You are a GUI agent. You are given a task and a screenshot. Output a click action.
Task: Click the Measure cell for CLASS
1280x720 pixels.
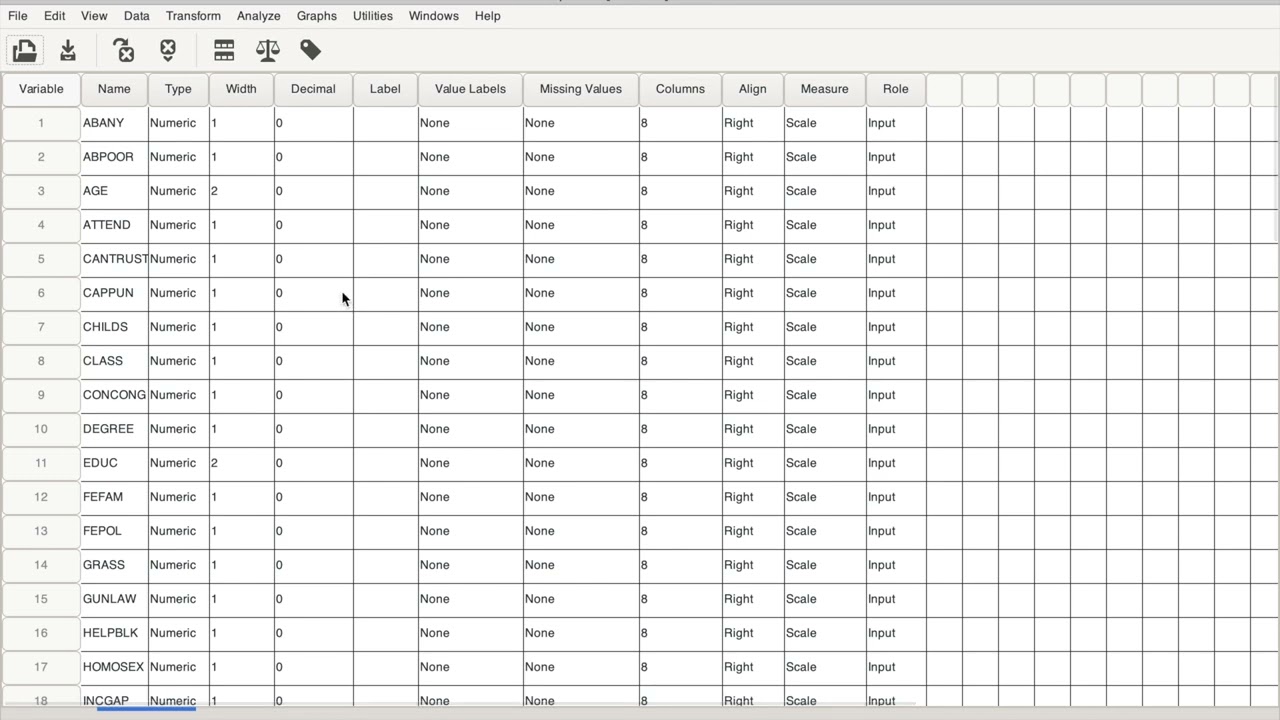pos(825,361)
